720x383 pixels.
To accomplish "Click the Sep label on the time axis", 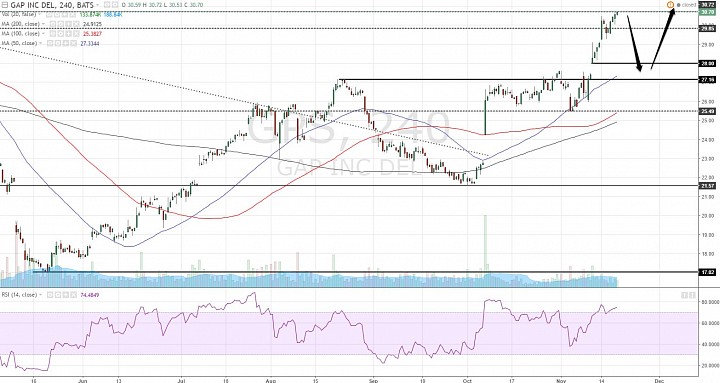I will pyautogui.click(x=373, y=381).
